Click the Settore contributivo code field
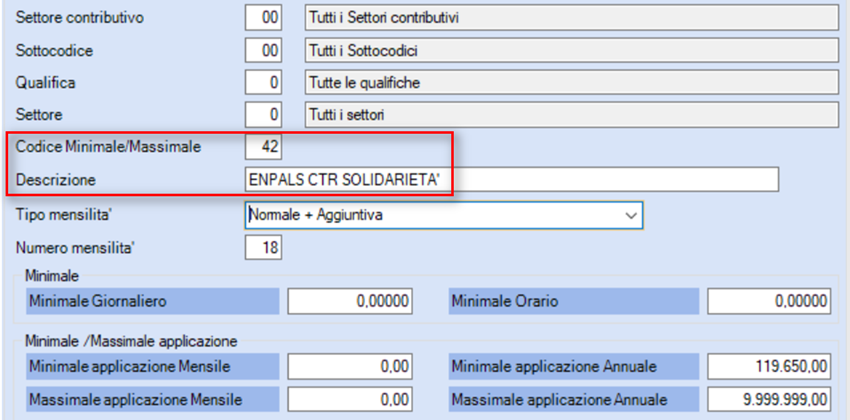Screen dimensions: 850x420 click(263, 18)
